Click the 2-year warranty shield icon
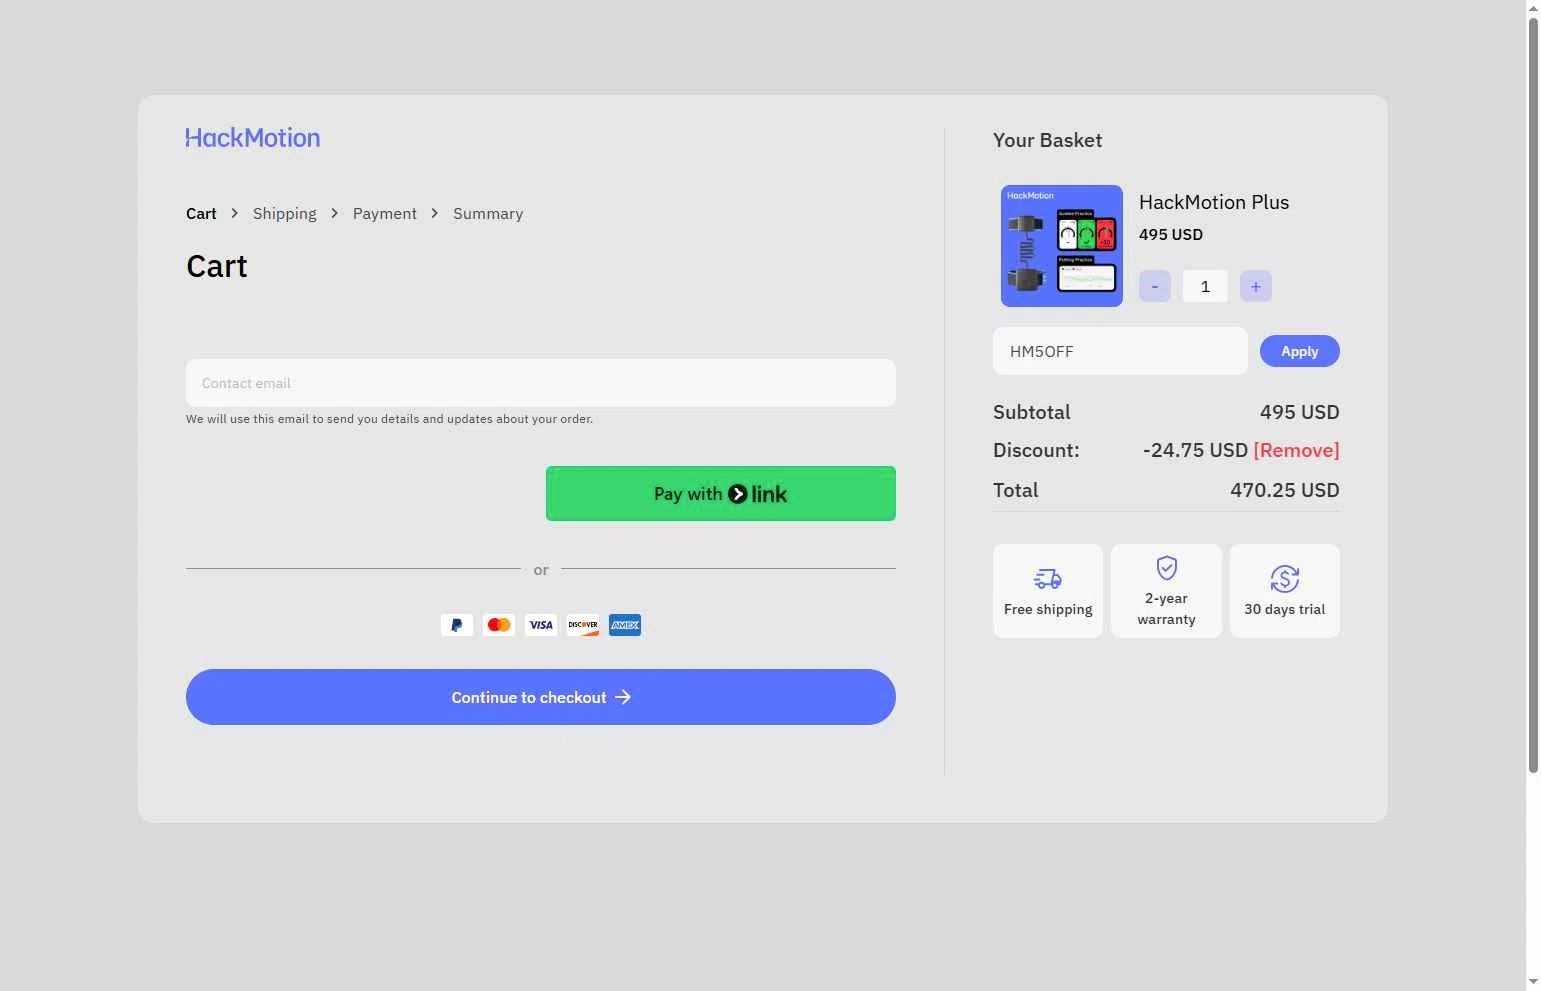Viewport: 1541px width, 991px height. coord(1166,568)
